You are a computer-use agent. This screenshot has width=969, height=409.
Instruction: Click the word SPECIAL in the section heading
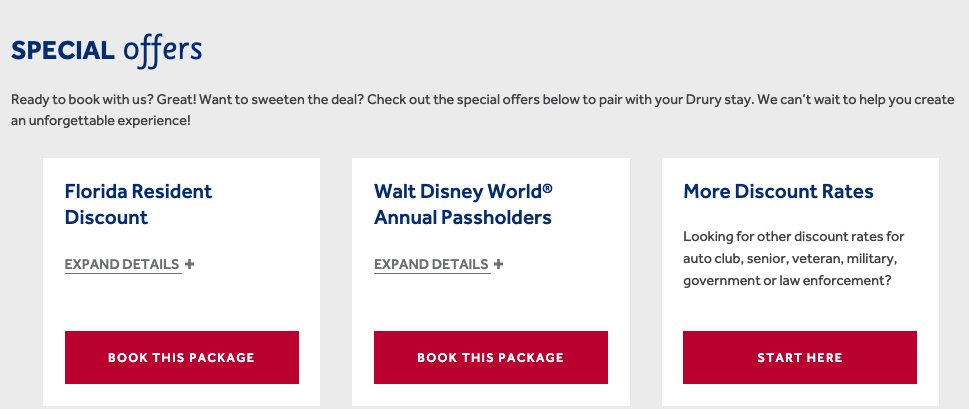(x=63, y=51)
